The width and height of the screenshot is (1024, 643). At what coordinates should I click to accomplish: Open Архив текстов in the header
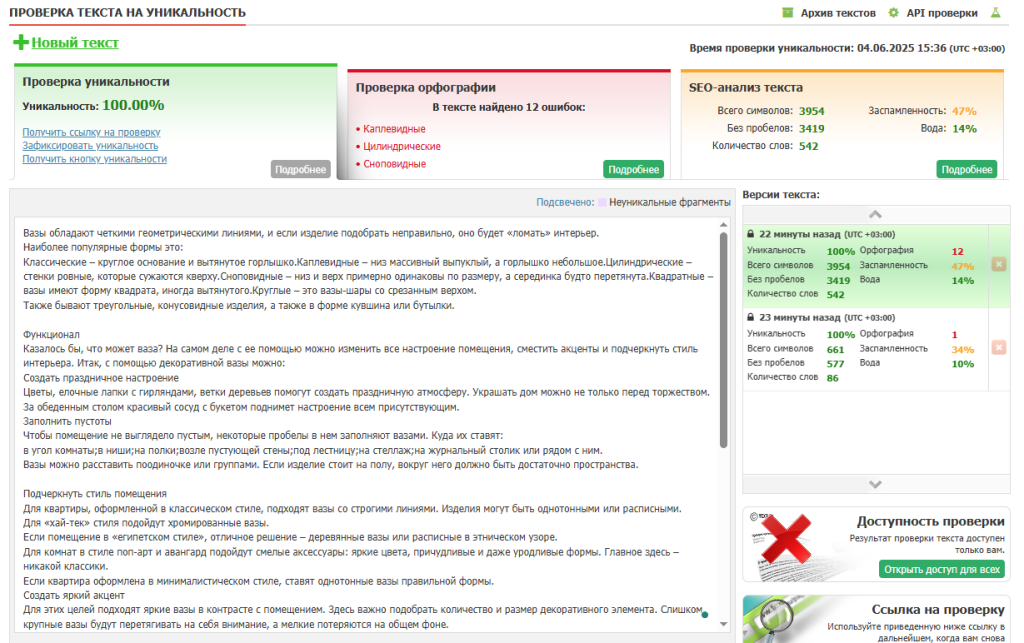tap(838, 13)
